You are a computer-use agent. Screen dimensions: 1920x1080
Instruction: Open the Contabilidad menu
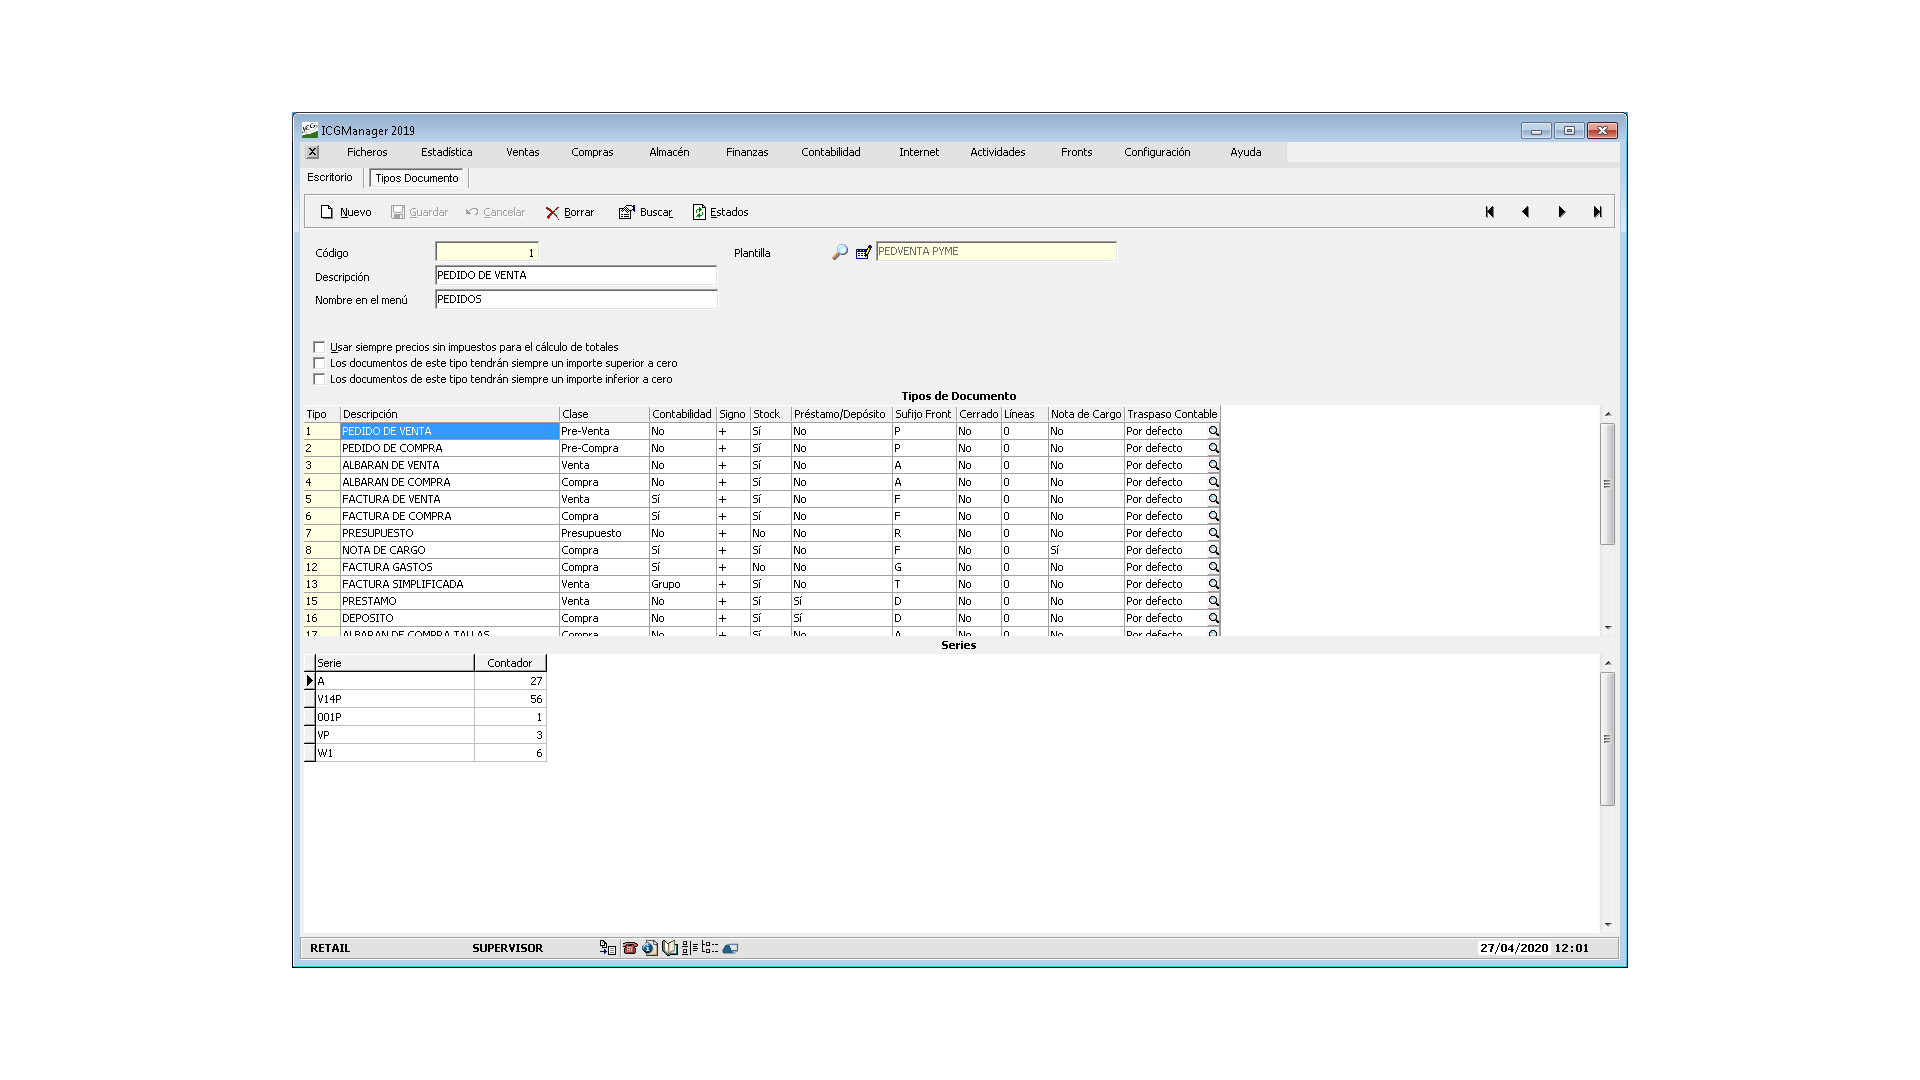830,152
